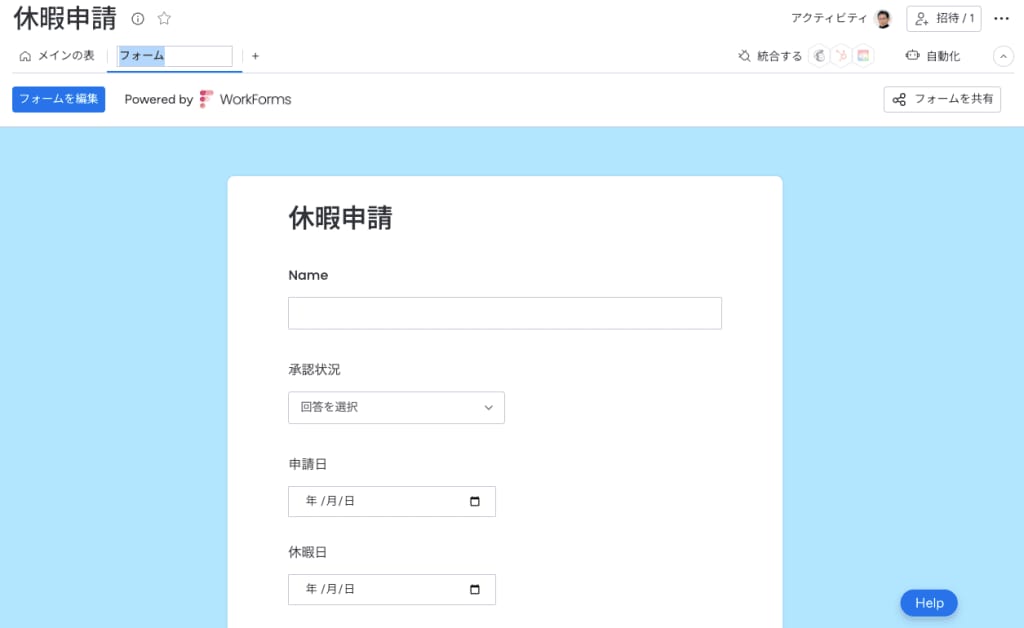
Task: Click the user avatar next to アクティビティ
Action: 882,18
